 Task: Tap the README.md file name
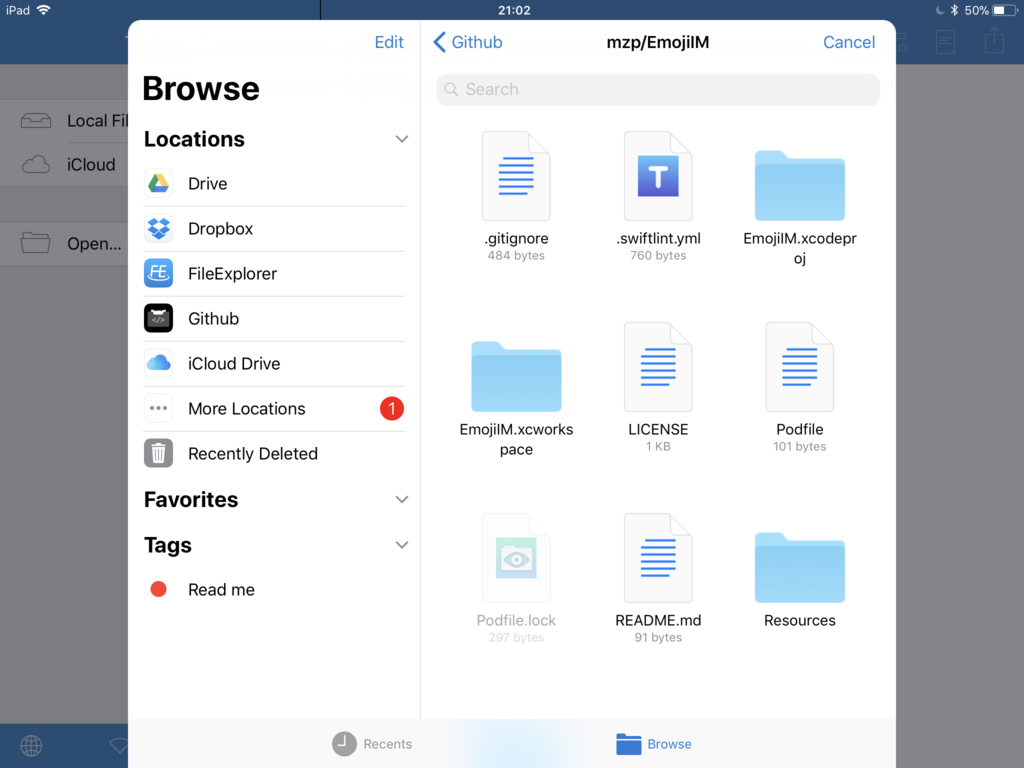point(658,620)
